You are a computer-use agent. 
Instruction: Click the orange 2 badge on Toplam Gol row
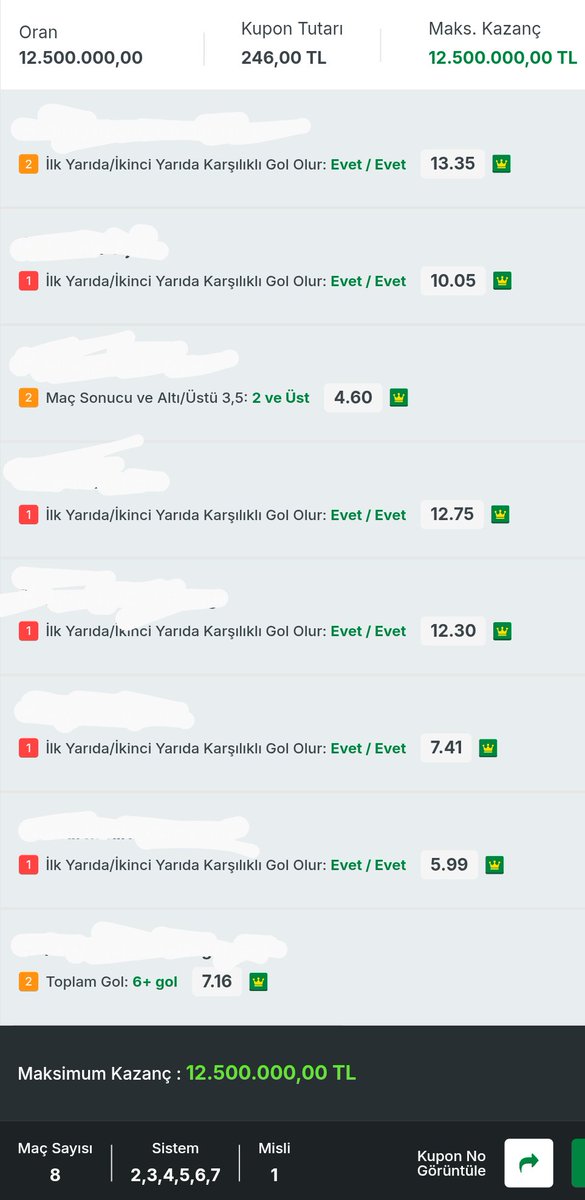click(28, 982)
